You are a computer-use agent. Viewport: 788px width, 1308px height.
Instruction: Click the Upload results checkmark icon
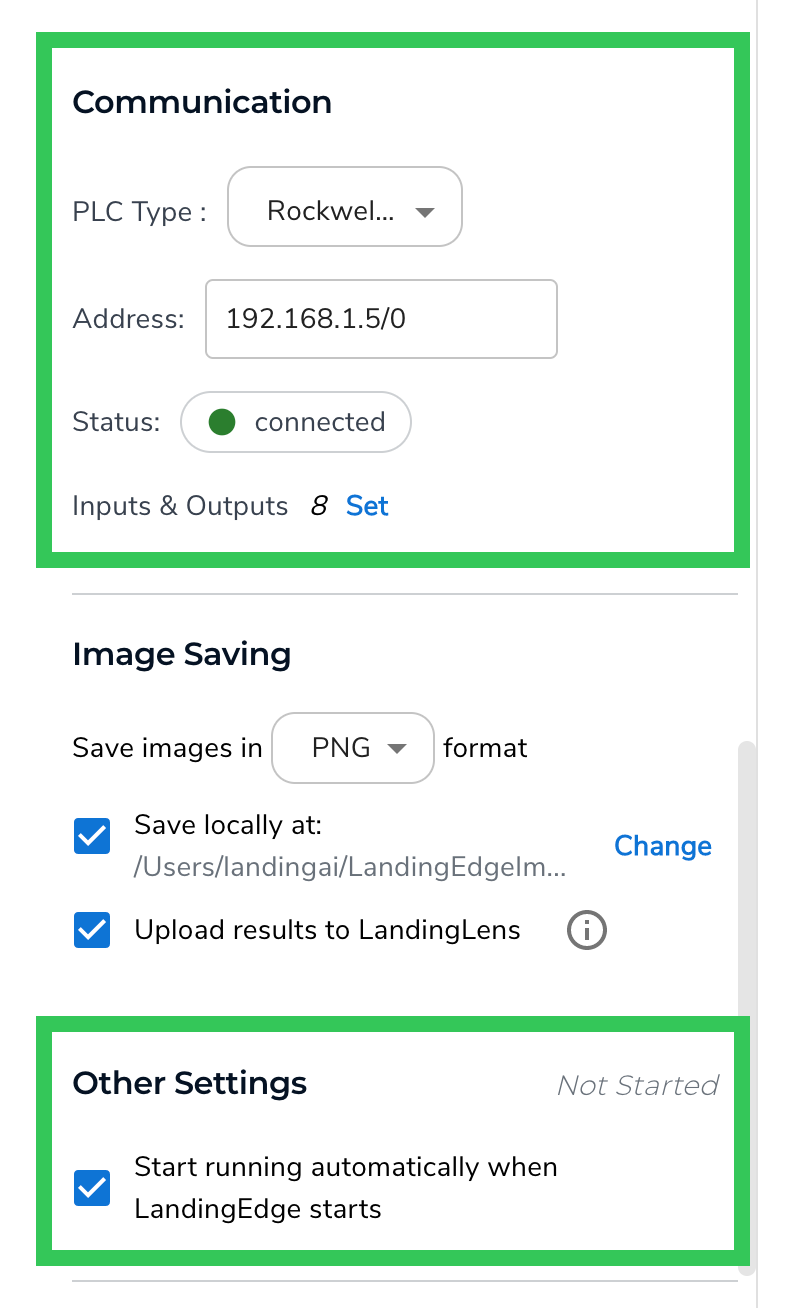[91, 930]
